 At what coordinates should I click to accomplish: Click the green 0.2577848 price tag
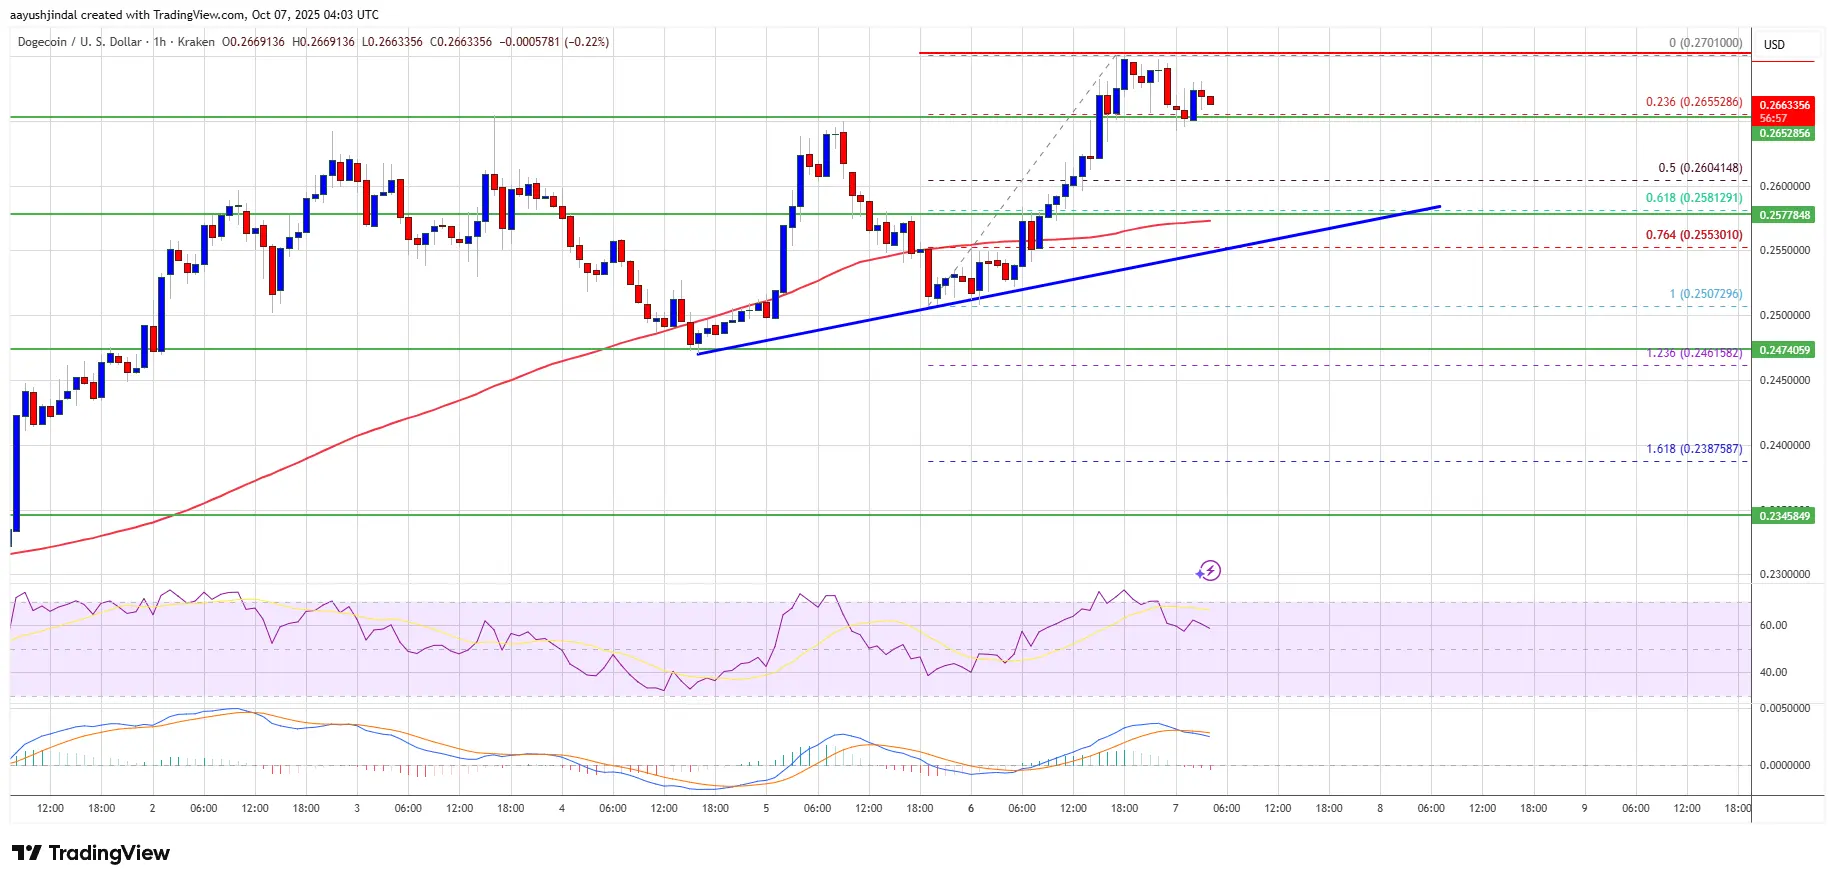[1785, 215]
